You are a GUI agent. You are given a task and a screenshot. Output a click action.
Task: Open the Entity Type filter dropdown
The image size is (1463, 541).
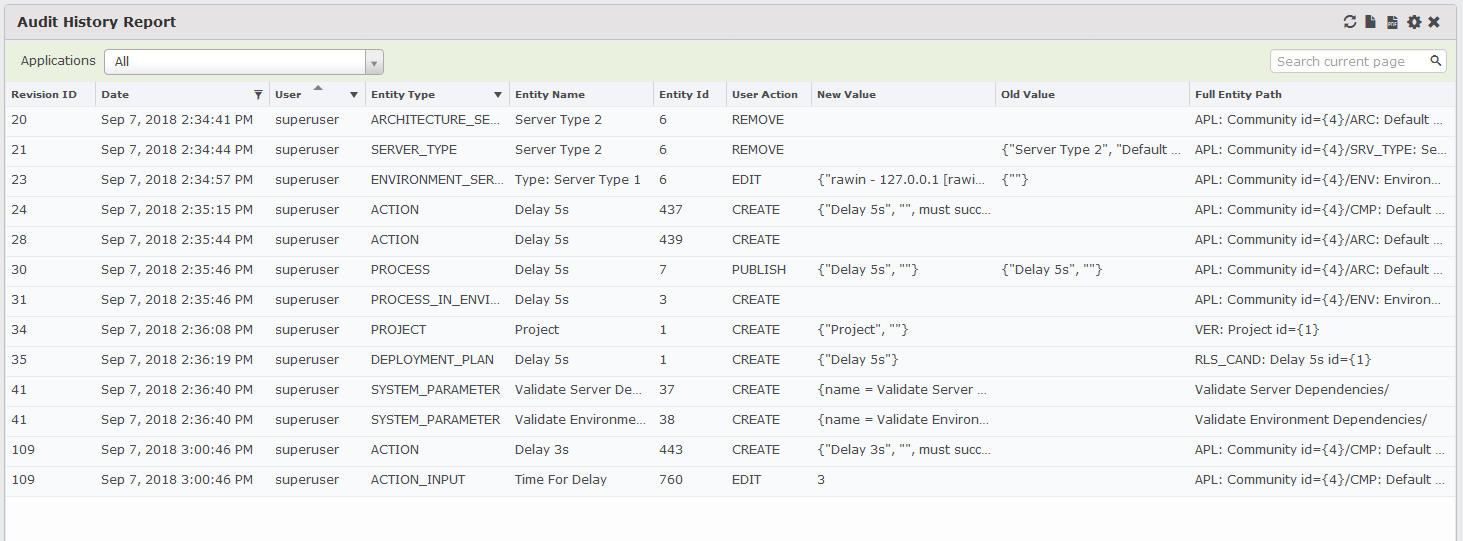click(x=498, y=95)
